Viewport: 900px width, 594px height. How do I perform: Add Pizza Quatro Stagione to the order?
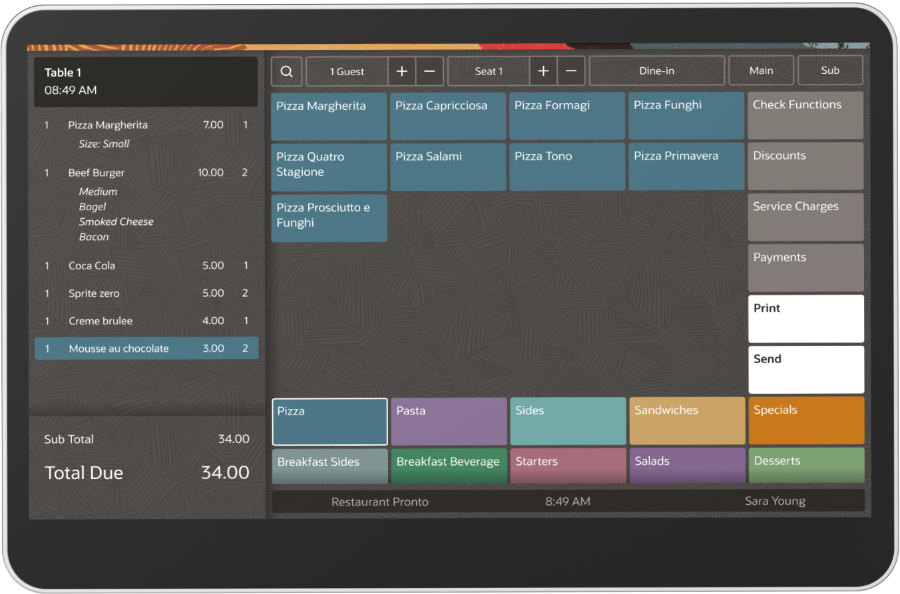329,168
